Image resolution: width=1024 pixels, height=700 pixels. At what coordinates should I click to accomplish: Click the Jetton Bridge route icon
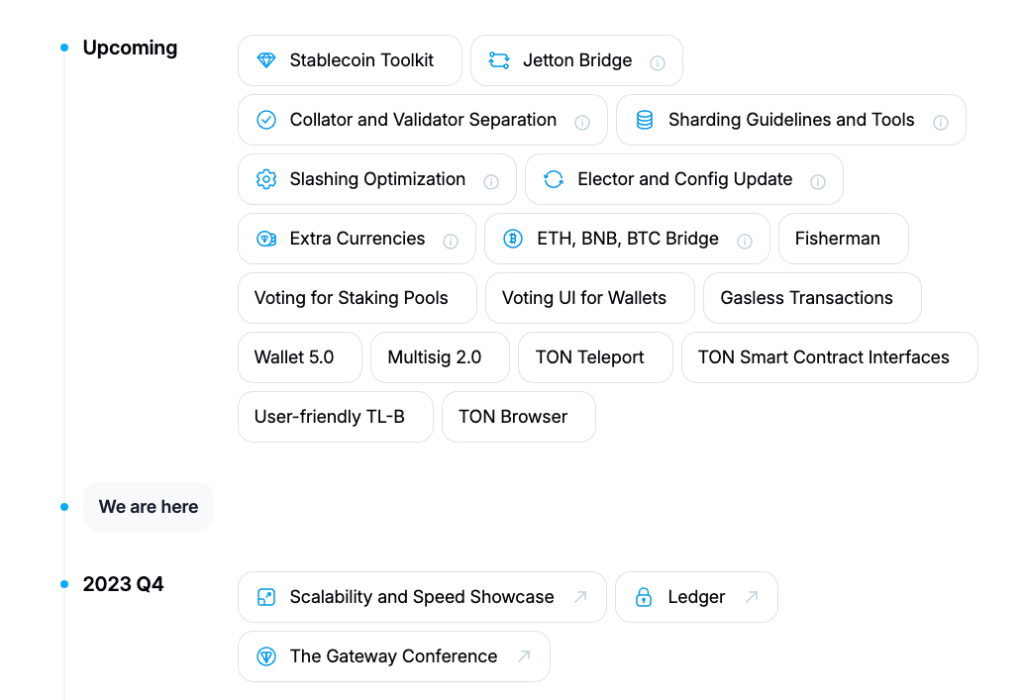[499, 61]
